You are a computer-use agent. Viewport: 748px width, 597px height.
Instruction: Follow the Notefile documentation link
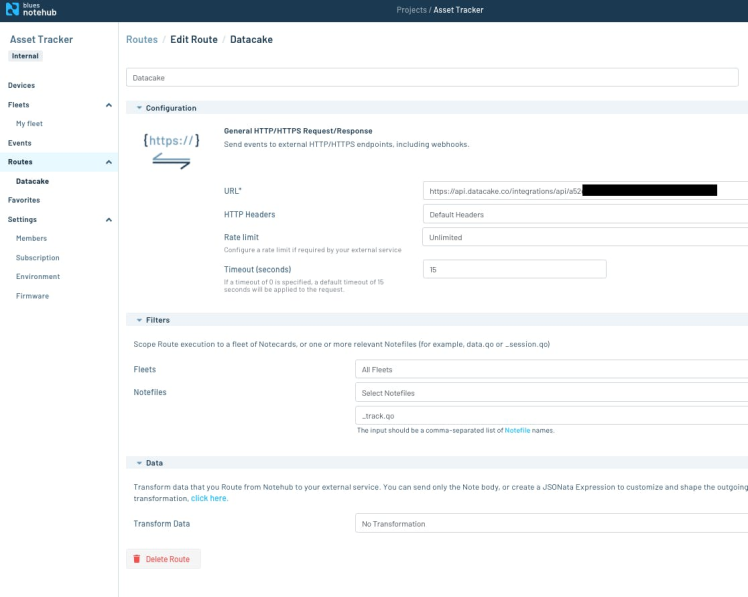point(517,430)
